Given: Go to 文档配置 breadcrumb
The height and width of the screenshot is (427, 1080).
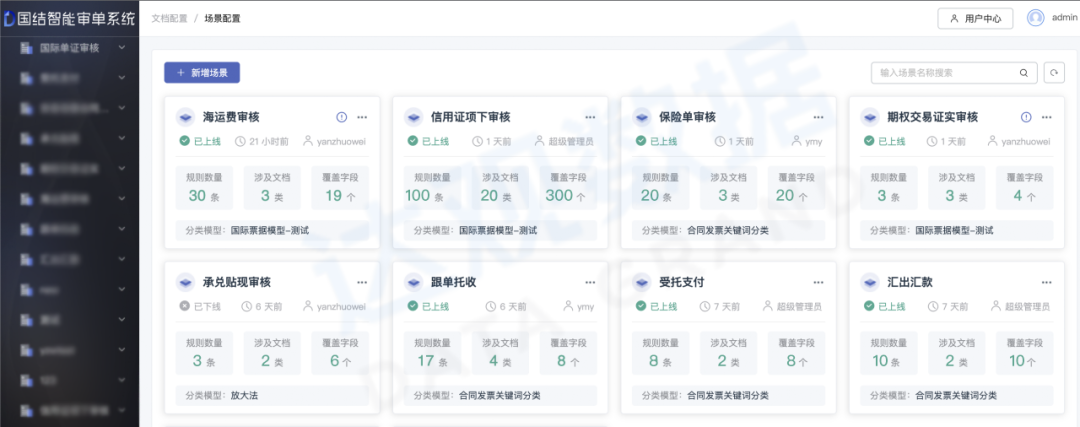Looking at the screenshot, I should click(x=169, y=19).
